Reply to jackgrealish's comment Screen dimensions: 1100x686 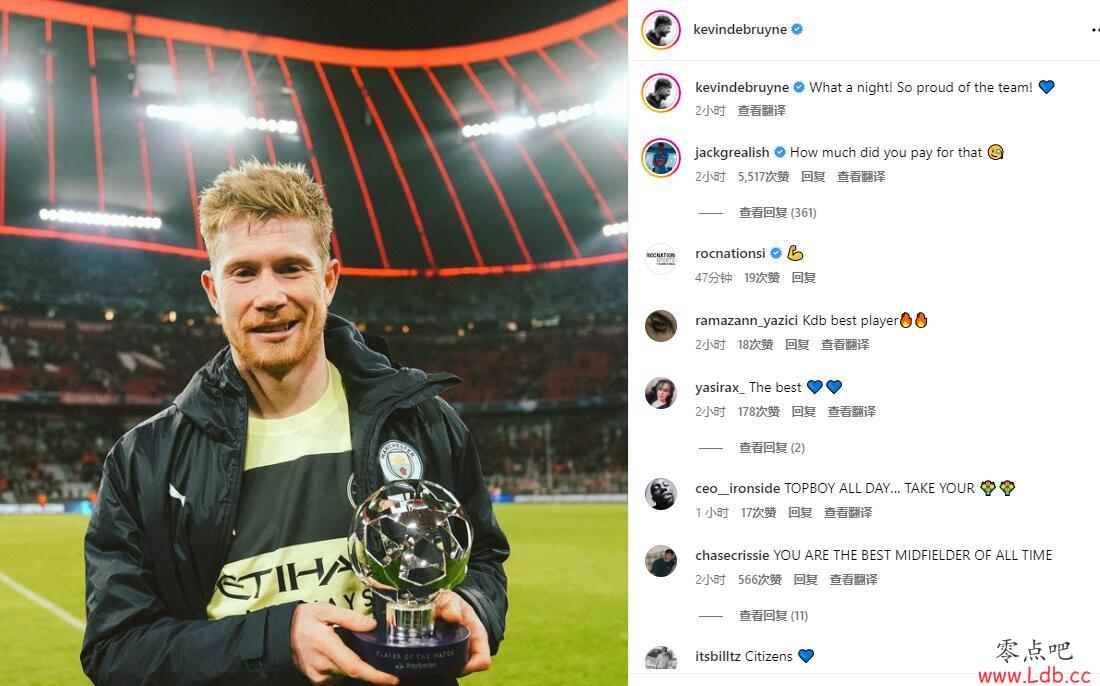click(813, 177)
